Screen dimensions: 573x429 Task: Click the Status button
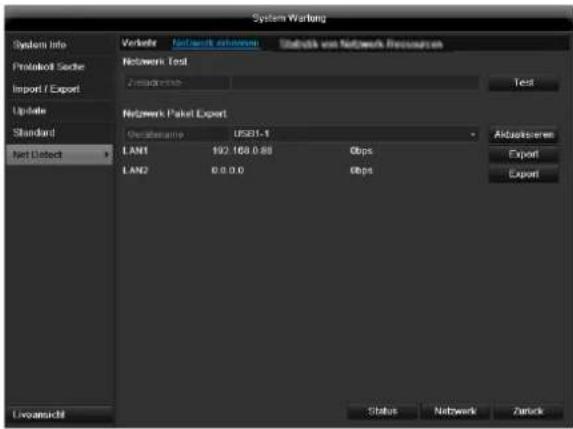pyautogui.click(x=382, y=411)
